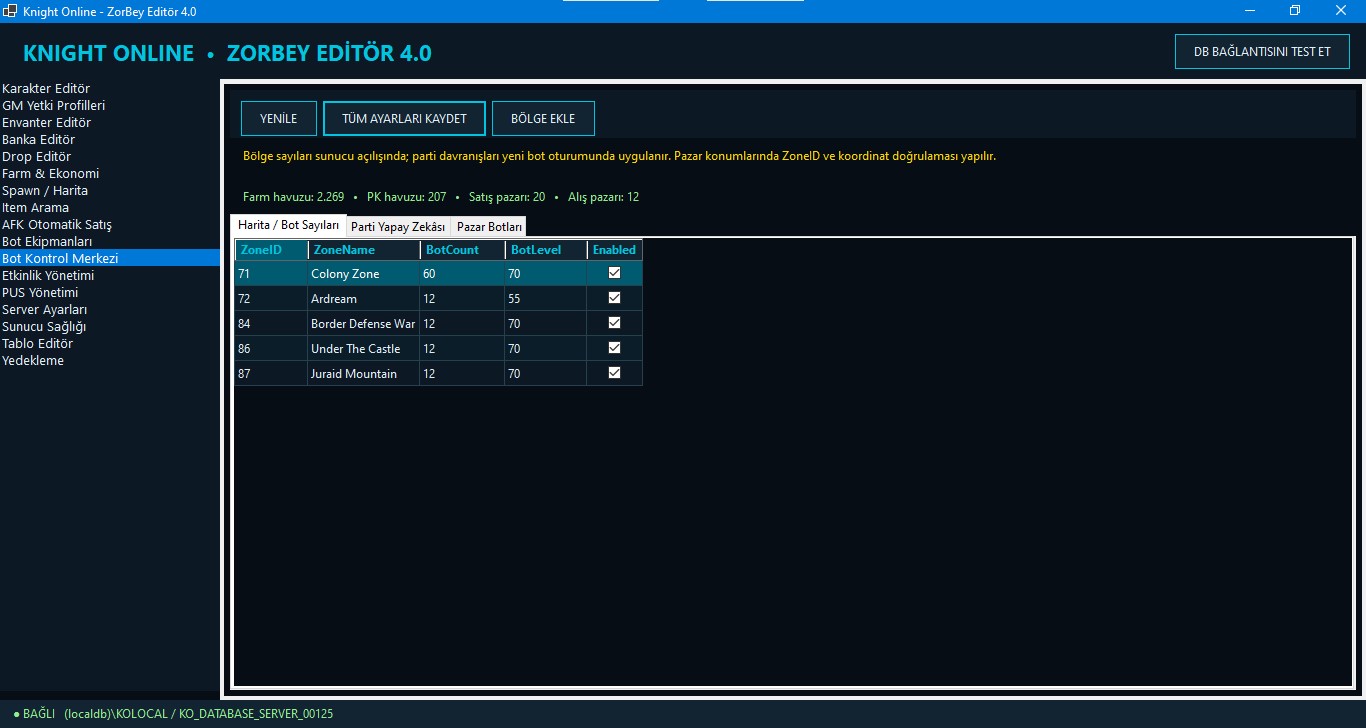The image size is (1366, 728).
Task: Select the Colony Zone name cell
Action: (x=364, y=273)
